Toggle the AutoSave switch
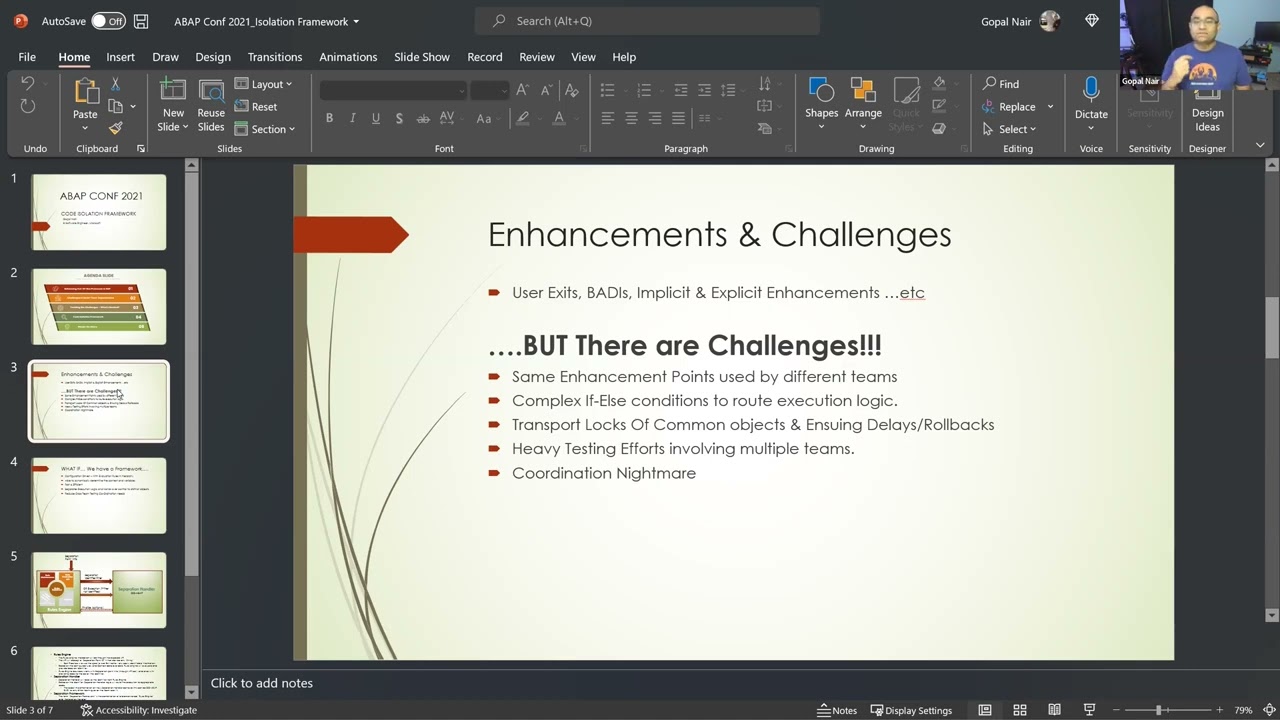 (x=108, y=21)
